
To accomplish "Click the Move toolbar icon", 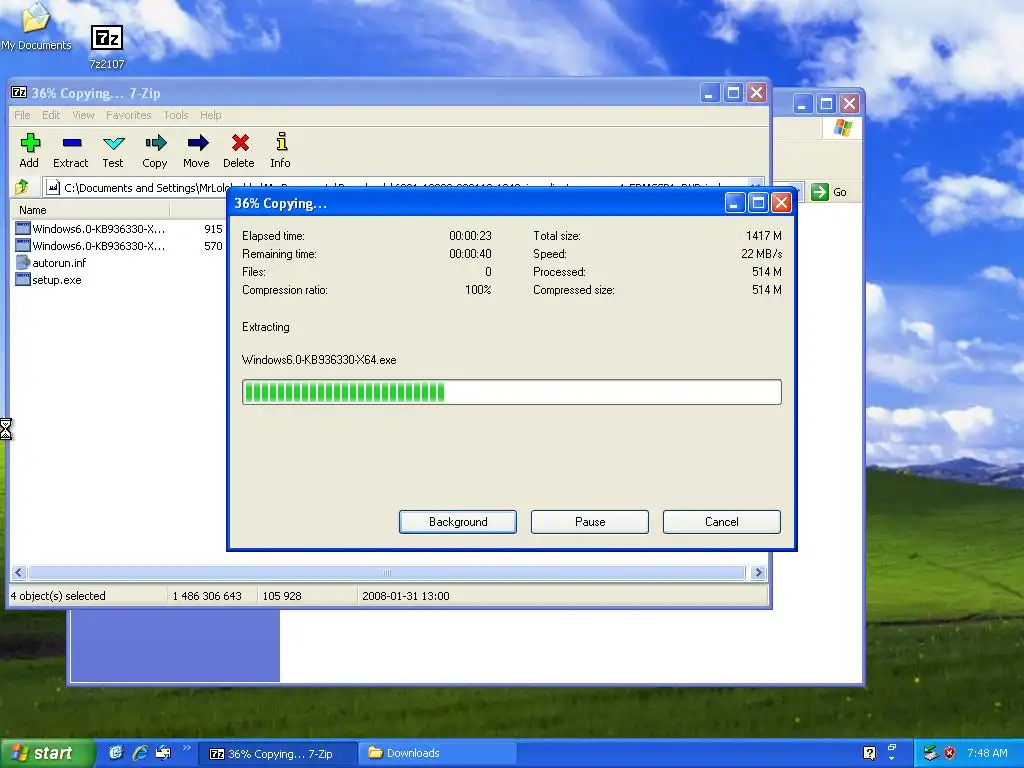I will (x=197, y=143).
